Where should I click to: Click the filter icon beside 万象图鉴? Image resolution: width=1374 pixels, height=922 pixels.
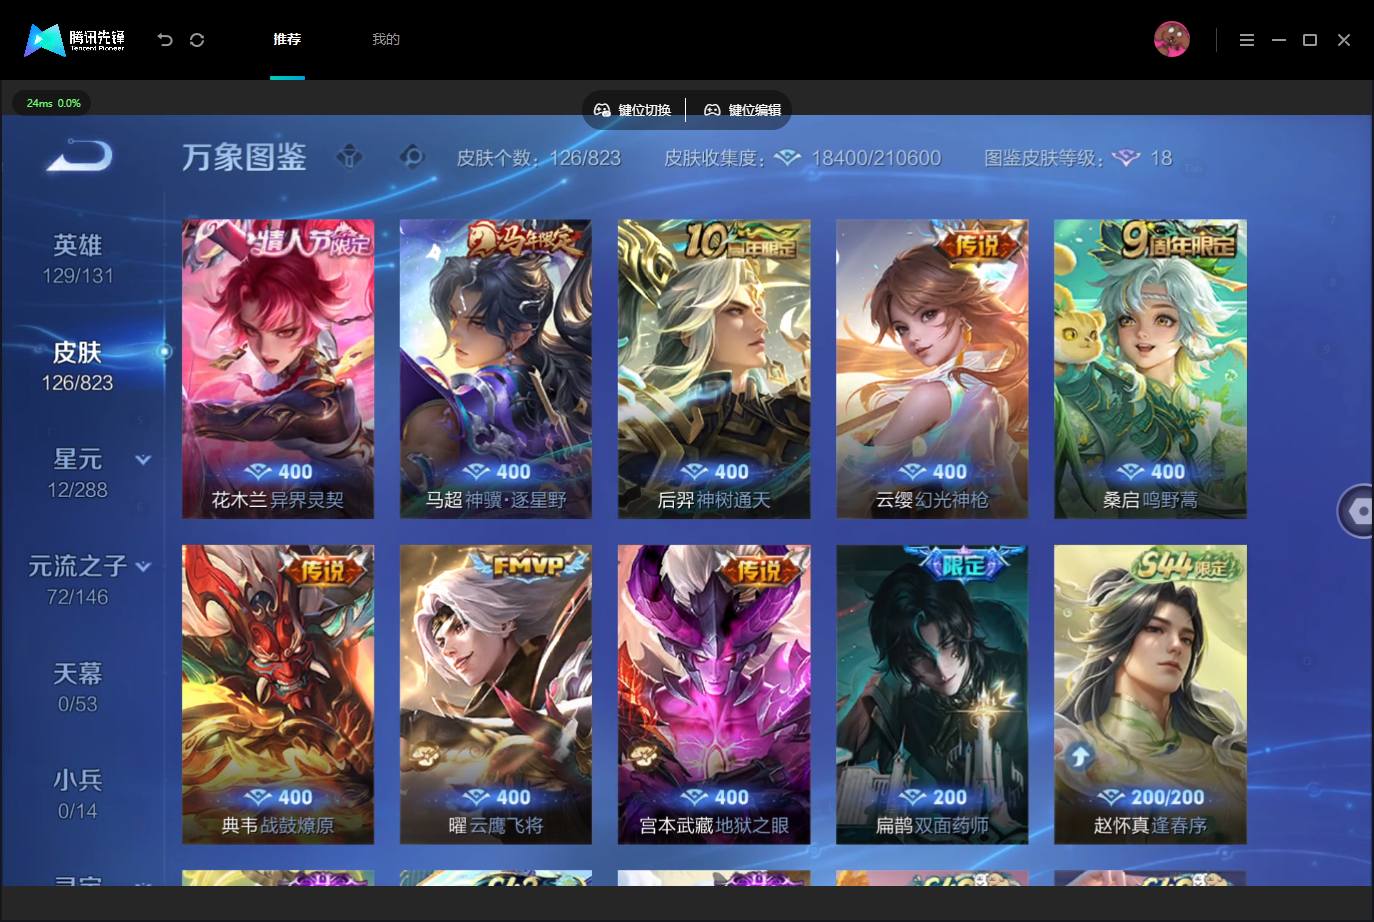click(349, 157)
